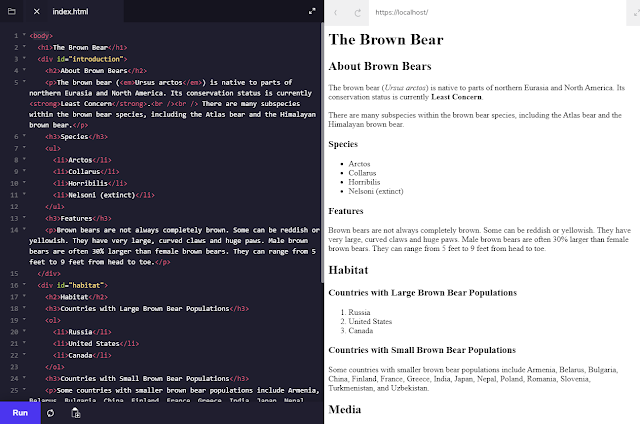Go back in the preview browser

click(336, 13)
